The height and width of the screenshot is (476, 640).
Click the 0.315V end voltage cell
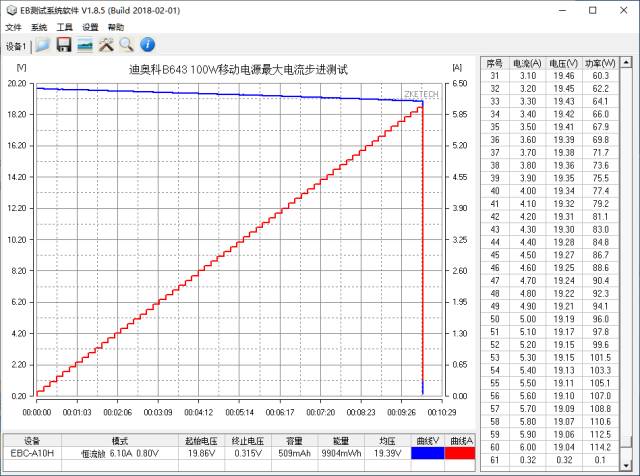point(248,453)
